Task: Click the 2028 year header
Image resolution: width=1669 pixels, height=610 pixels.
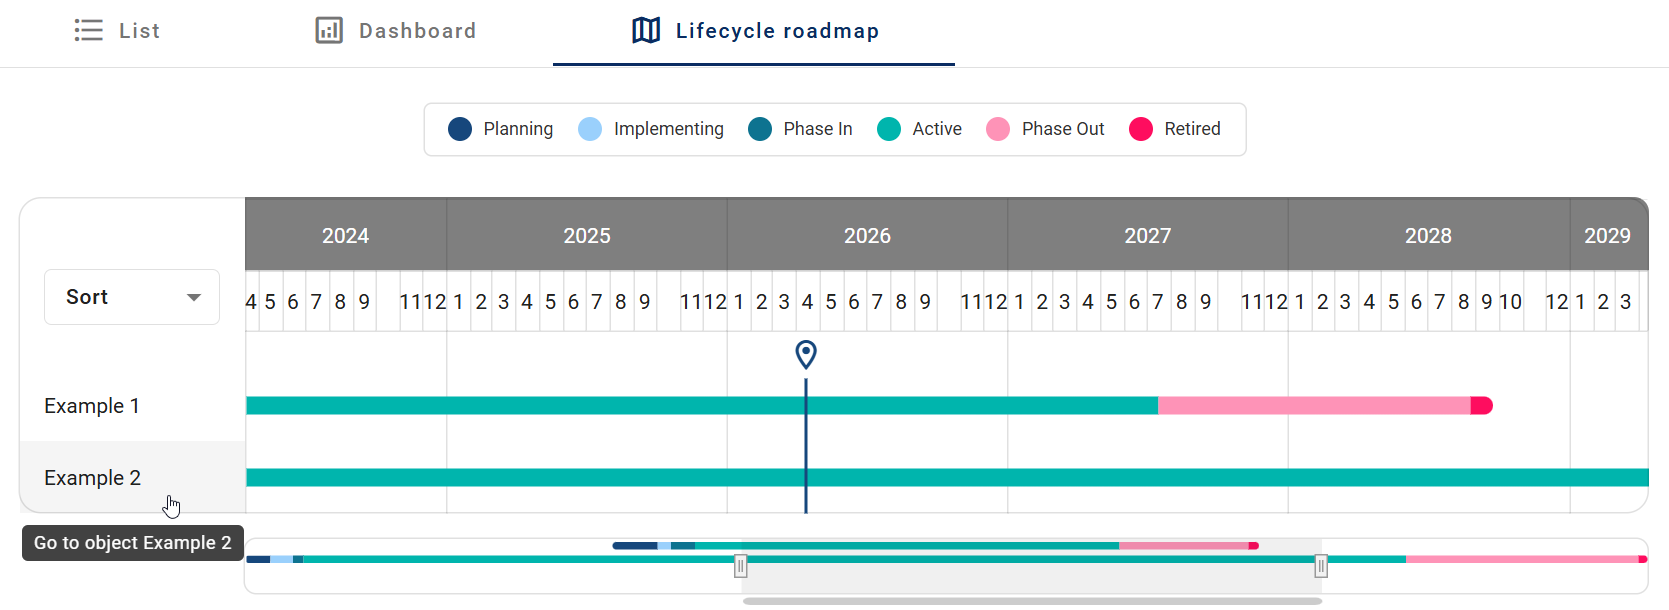Action: click(x=1428, y=235)
